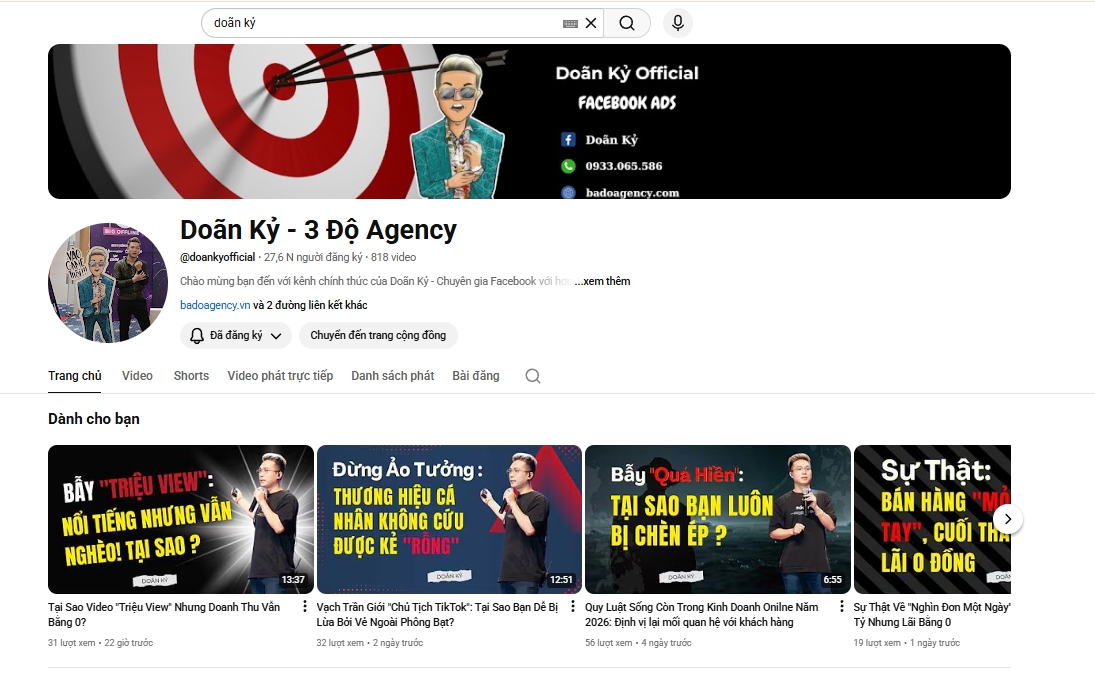
Task: Open the Shorts tab
Action: [191, 376]
